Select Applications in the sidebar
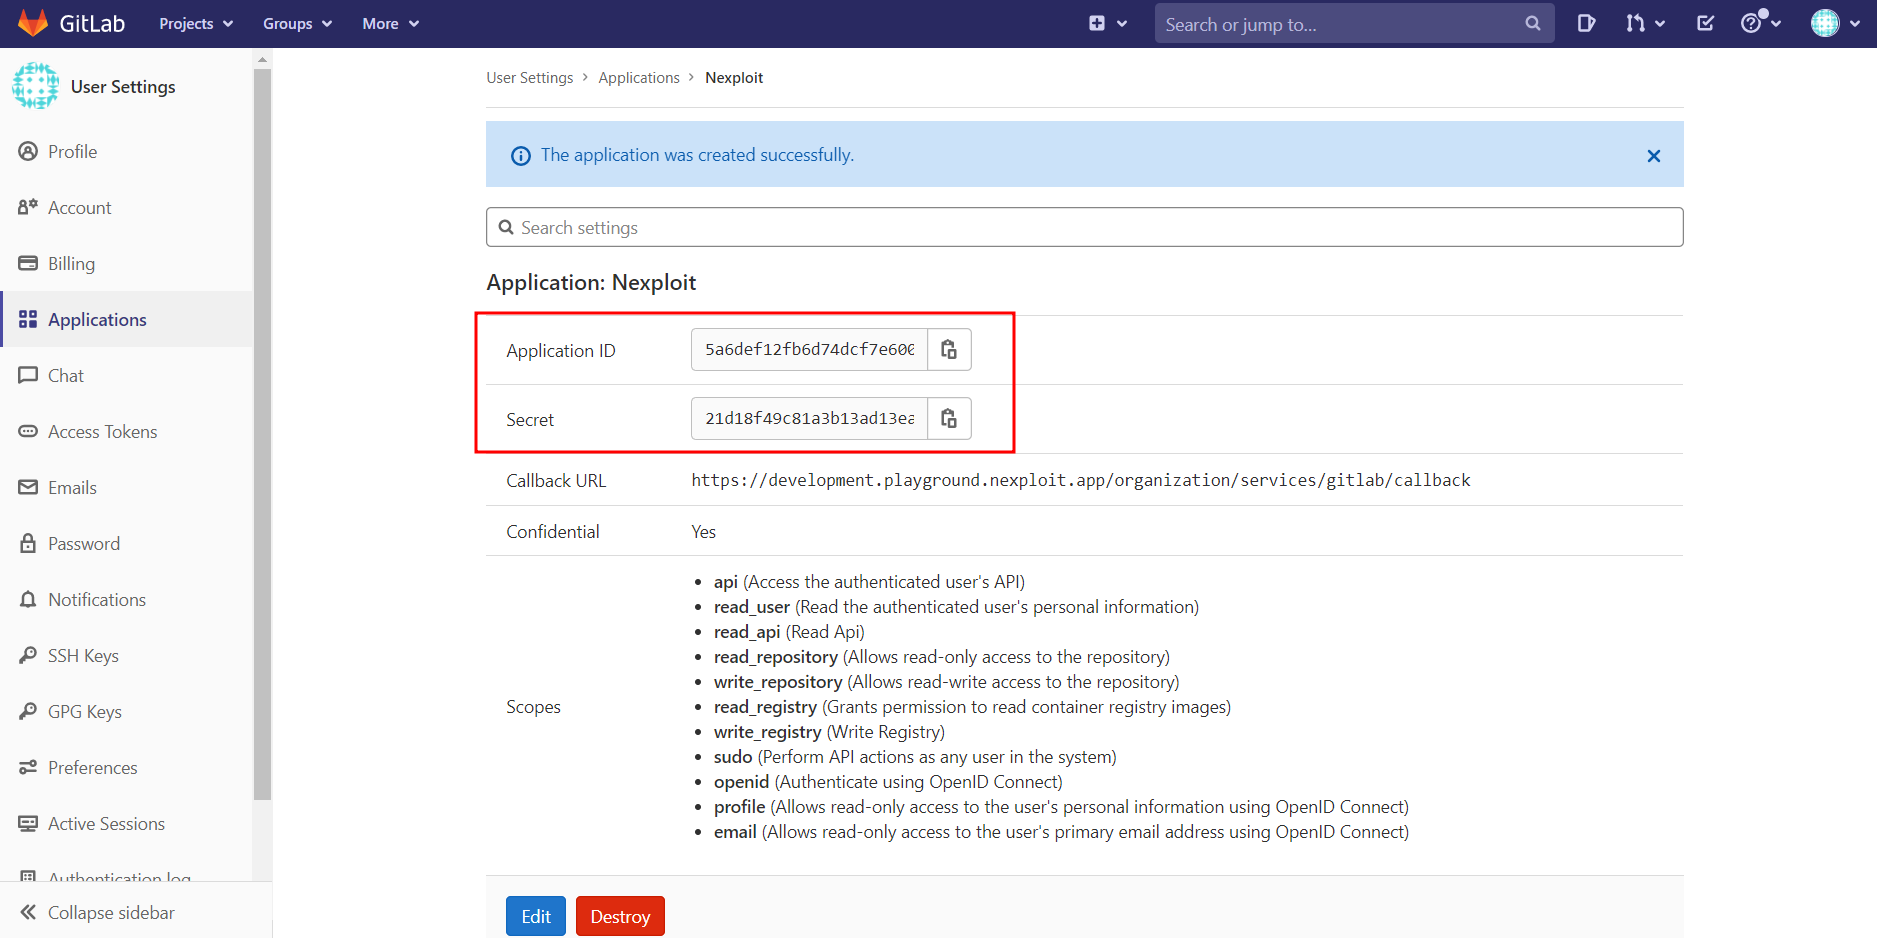Screen dimensions: 1877x938 pyautogui.click(x=127, y=319)
